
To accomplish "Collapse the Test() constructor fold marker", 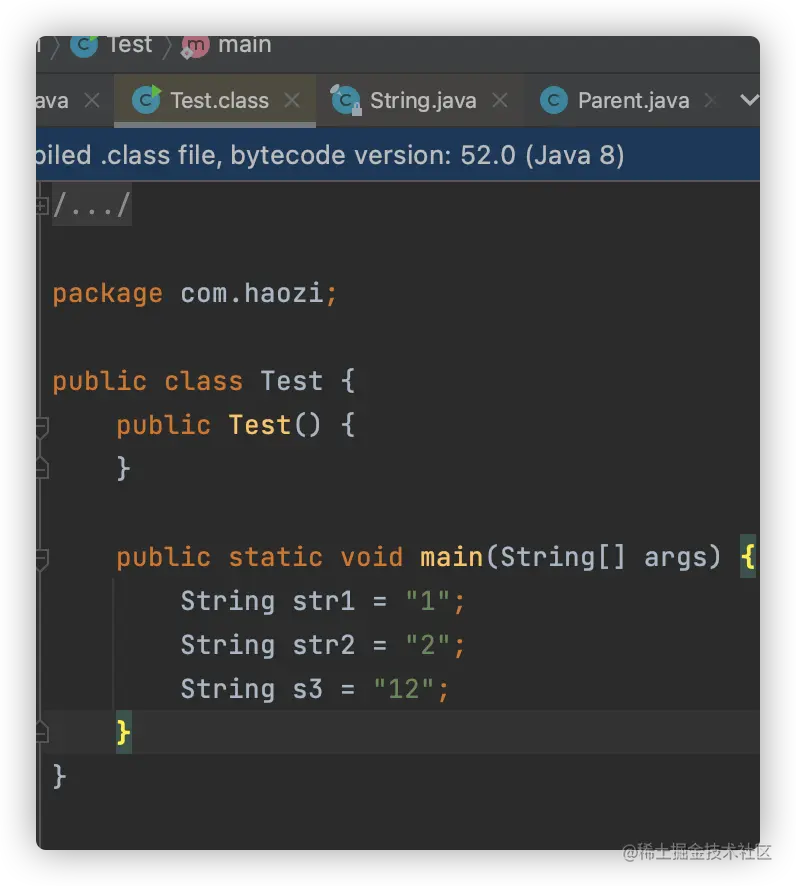I will pos(41,427).
